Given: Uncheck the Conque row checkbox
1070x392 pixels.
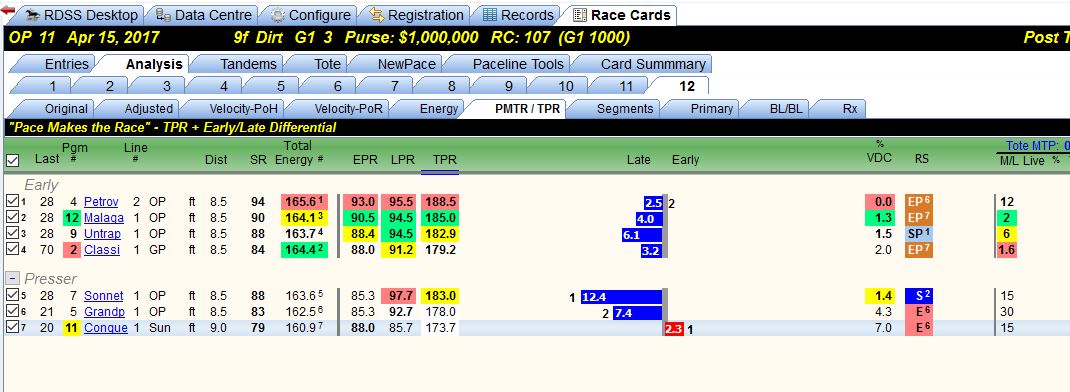Looking at the screenshot, I should [11, 328].
